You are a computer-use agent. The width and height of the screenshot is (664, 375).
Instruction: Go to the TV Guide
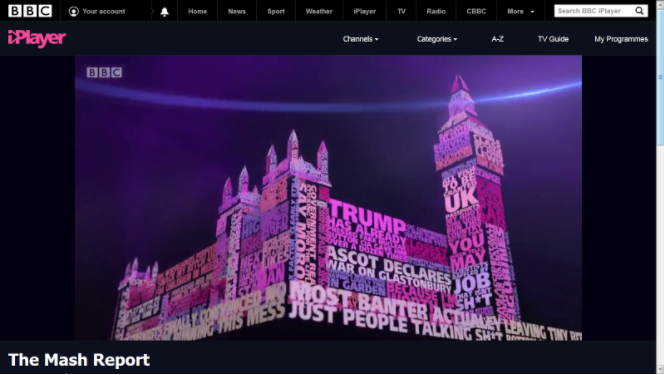[553, 39]
